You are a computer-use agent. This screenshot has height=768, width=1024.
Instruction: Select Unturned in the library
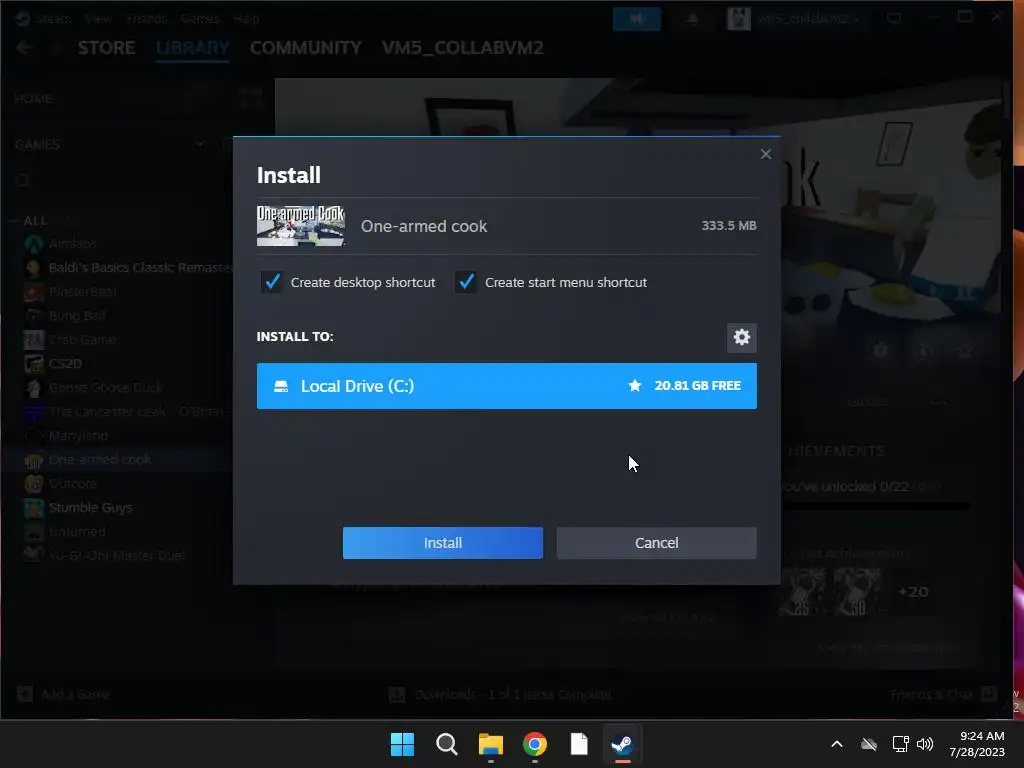coord(77,532)
